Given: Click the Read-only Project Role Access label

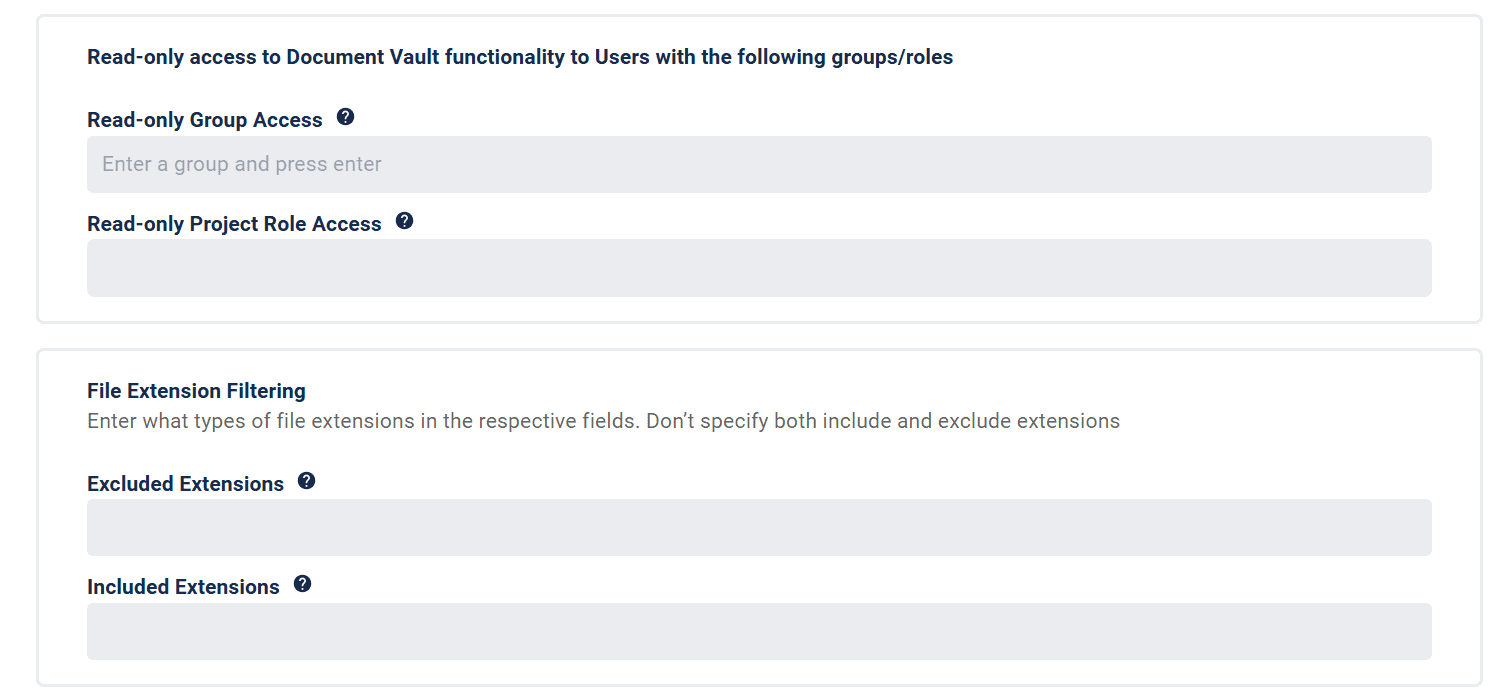Looking at the screenshot, I should click(x=234, y=224).
